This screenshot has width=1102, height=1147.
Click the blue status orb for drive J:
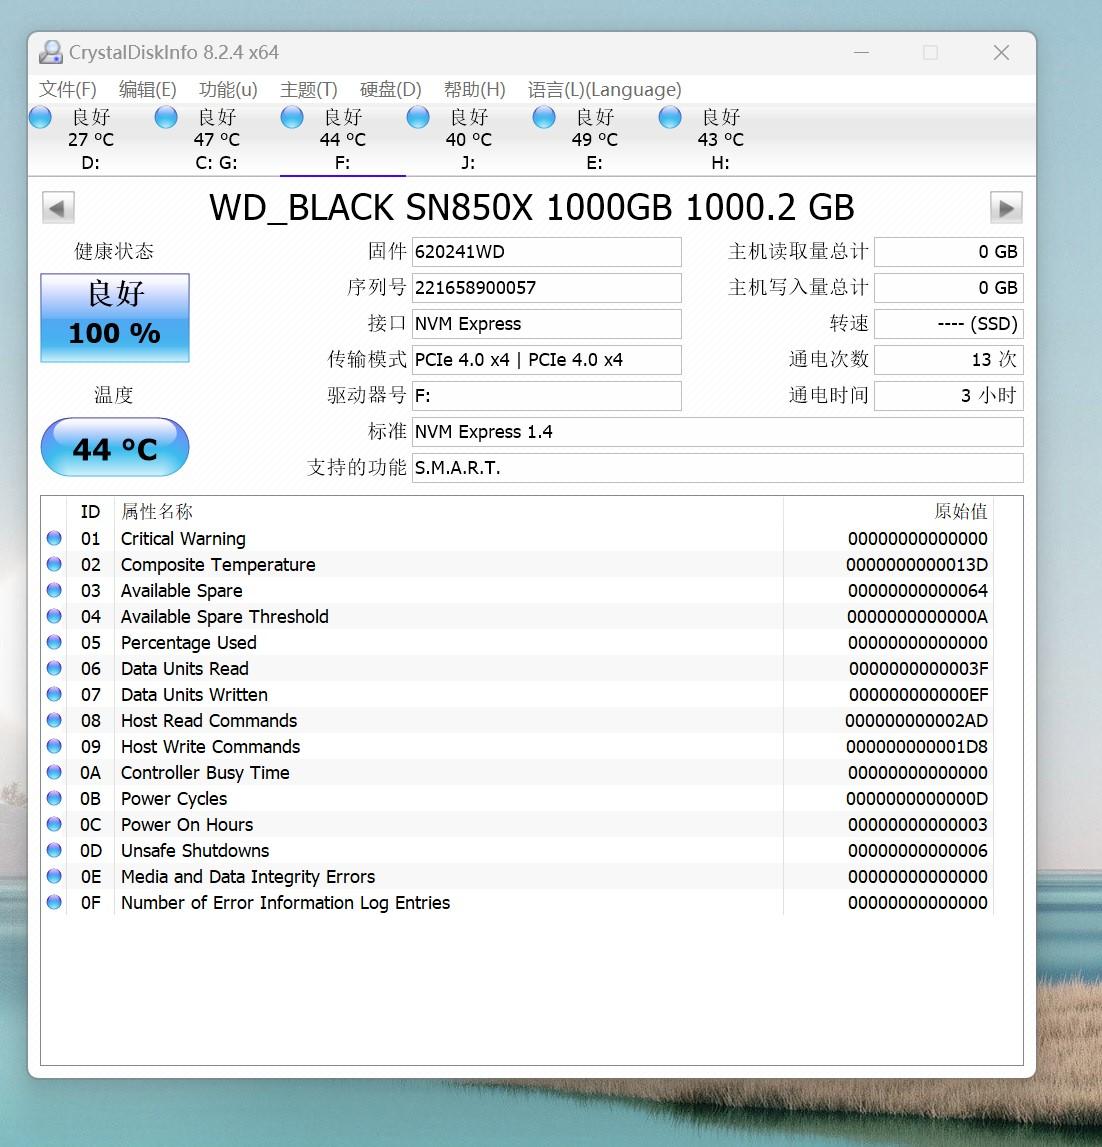pyautogui.click(x=418, y=117)
